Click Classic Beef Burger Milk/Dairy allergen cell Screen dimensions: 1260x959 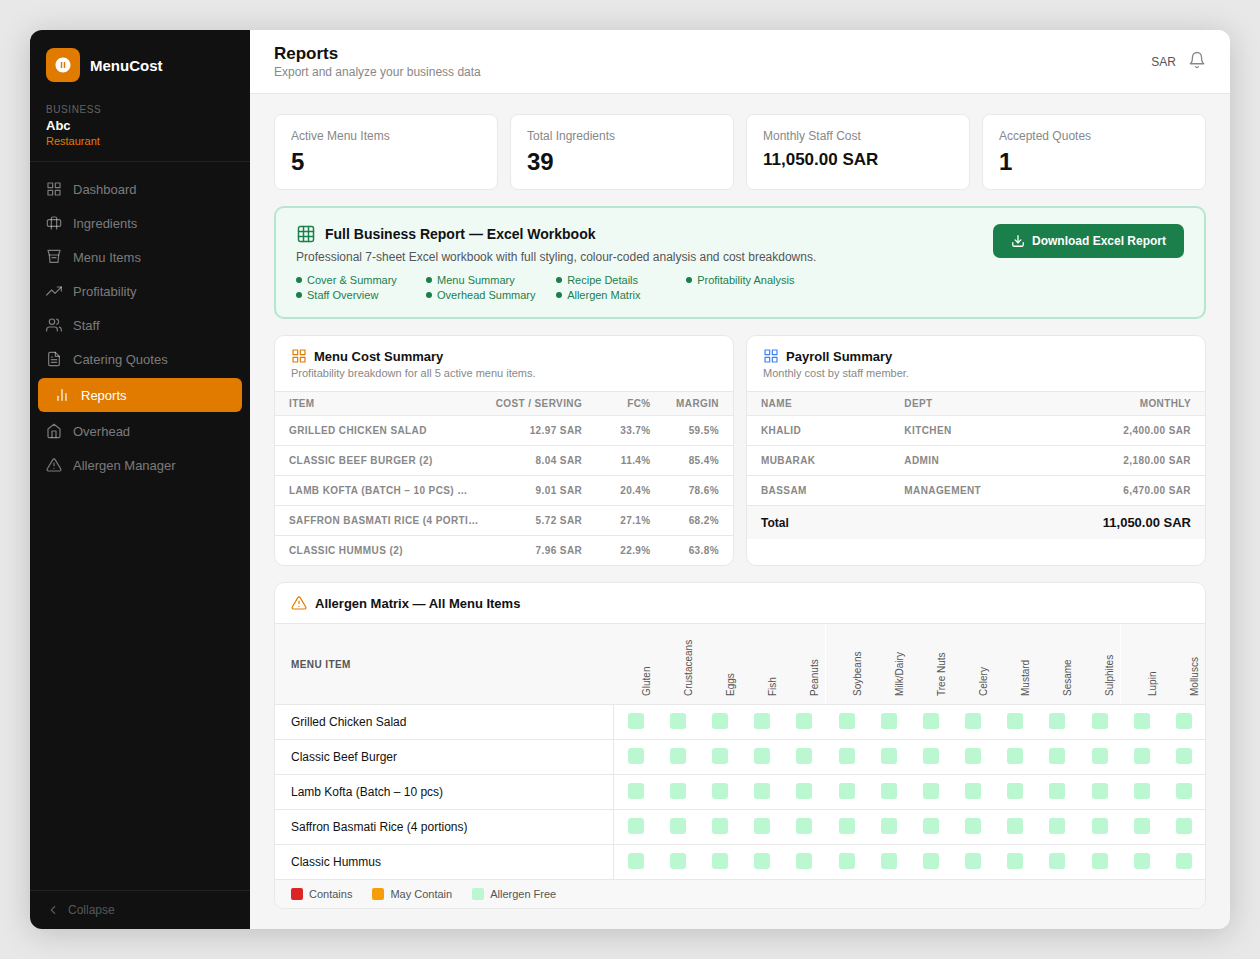(889, 756)
